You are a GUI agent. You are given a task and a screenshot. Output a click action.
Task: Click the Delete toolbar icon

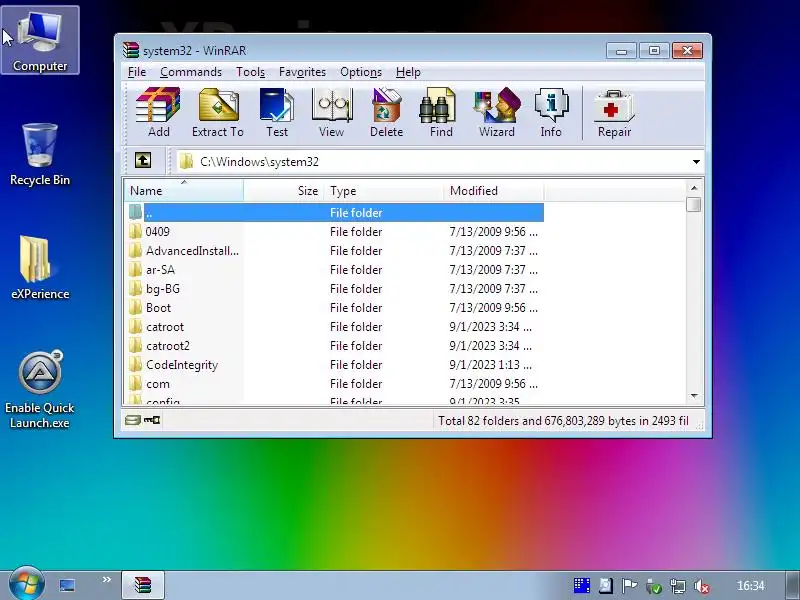pyautogui.click(x=386, y=113)
